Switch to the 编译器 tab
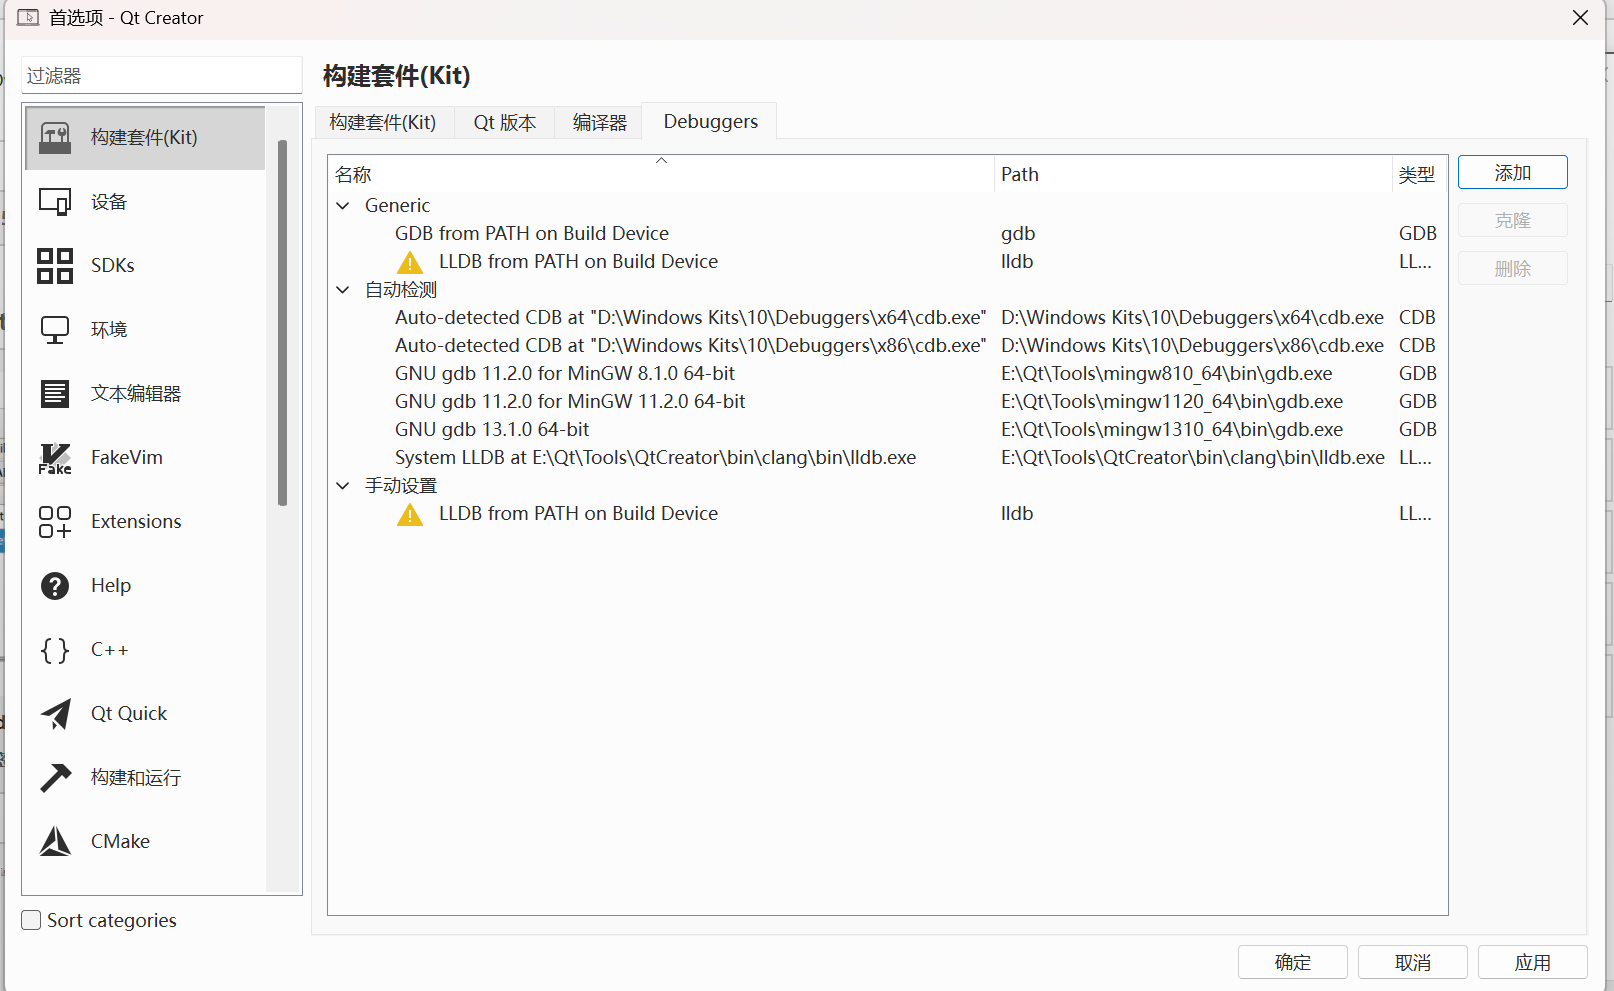 (599, 122)
